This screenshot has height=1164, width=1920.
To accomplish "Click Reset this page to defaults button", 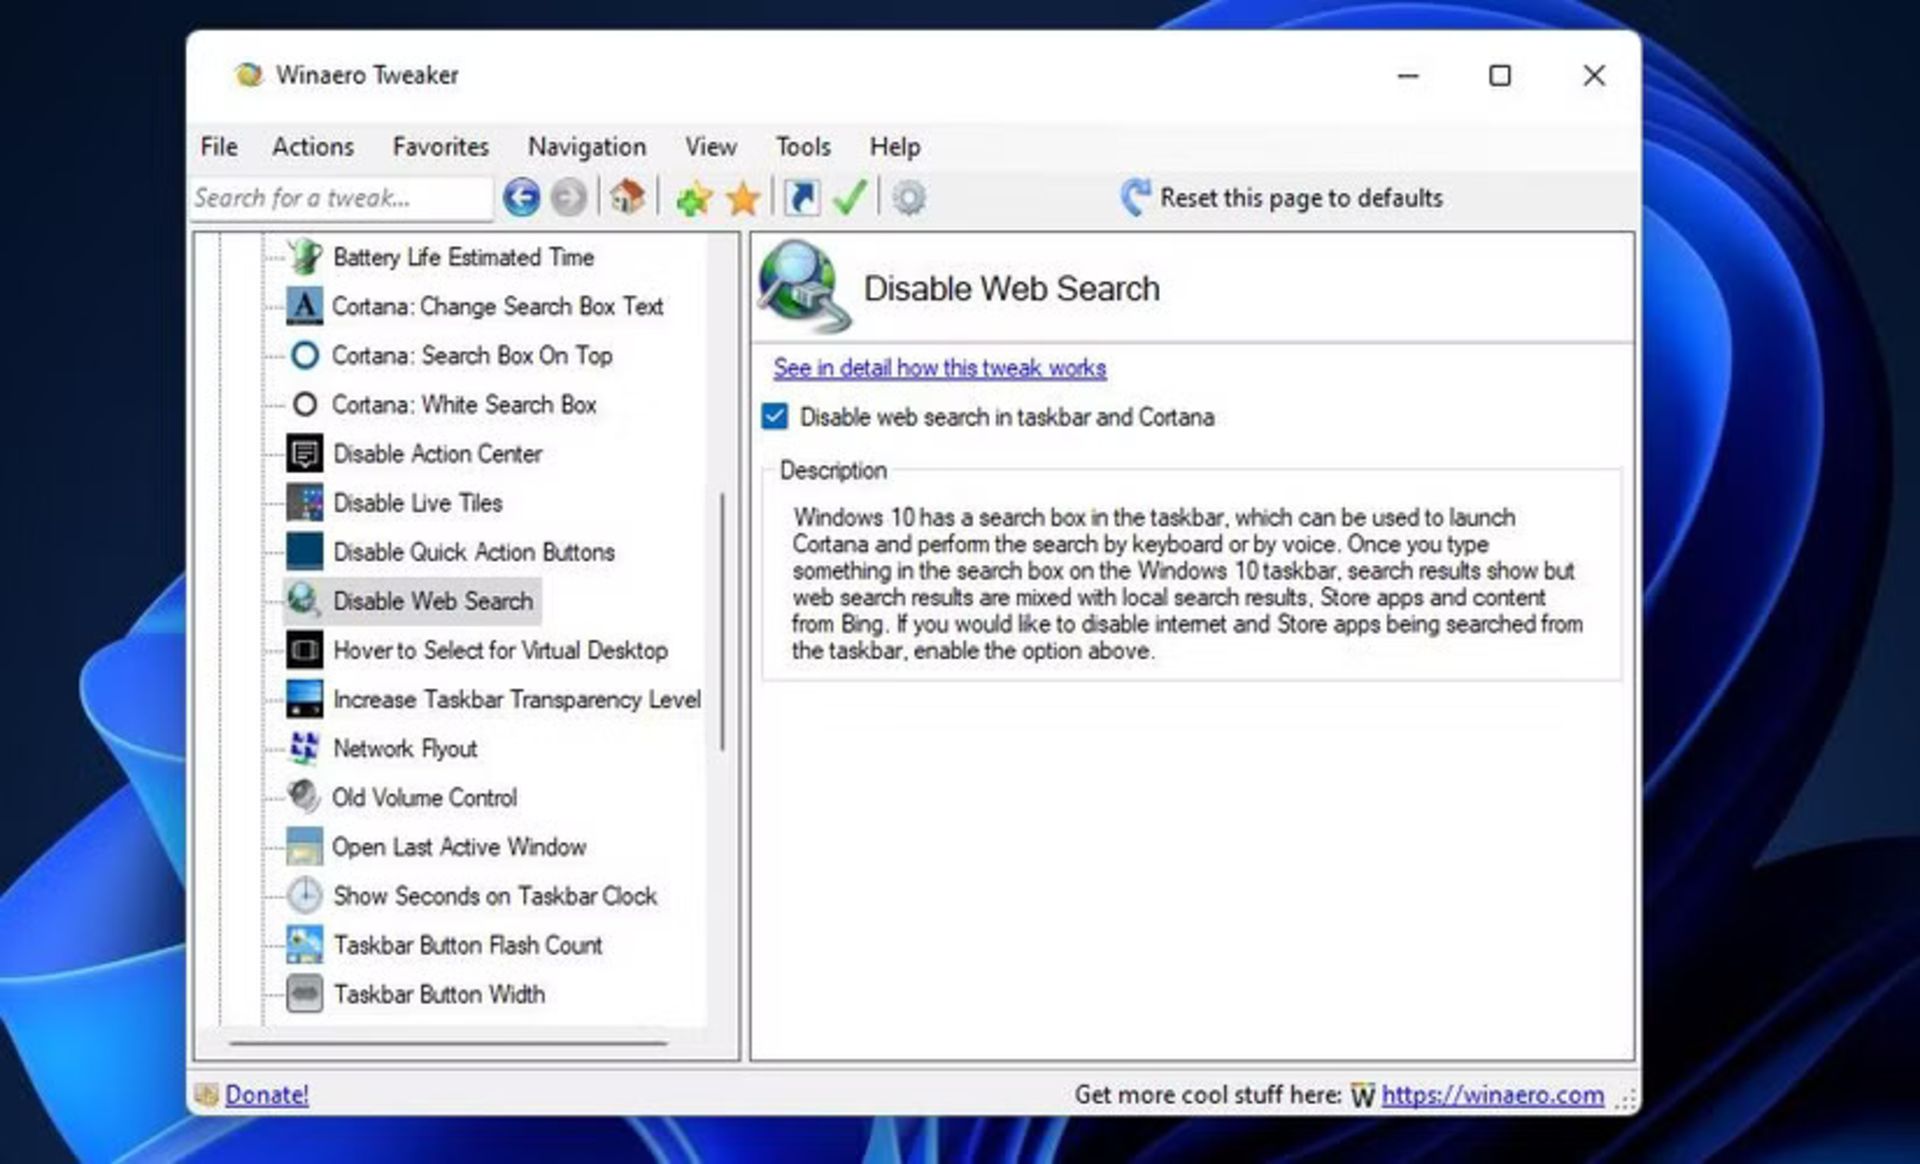I will pyautogui.click(x=1282, y=197).
